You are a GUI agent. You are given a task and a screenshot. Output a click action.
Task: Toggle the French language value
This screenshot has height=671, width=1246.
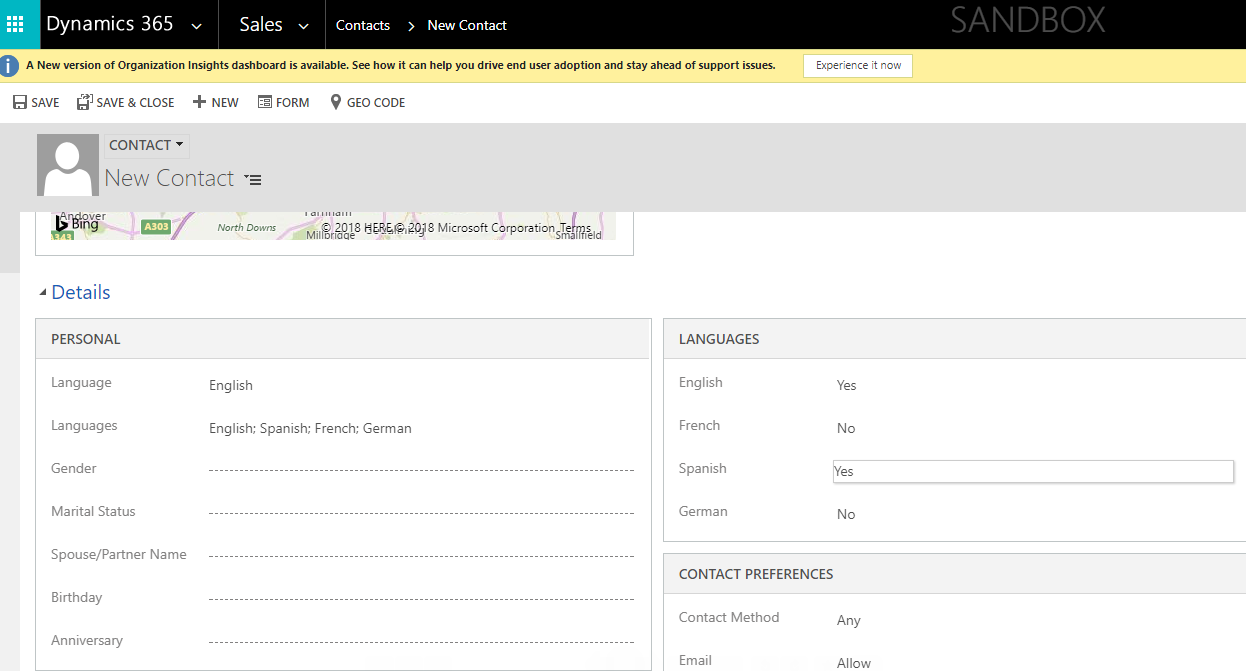[x=846, y=428]
